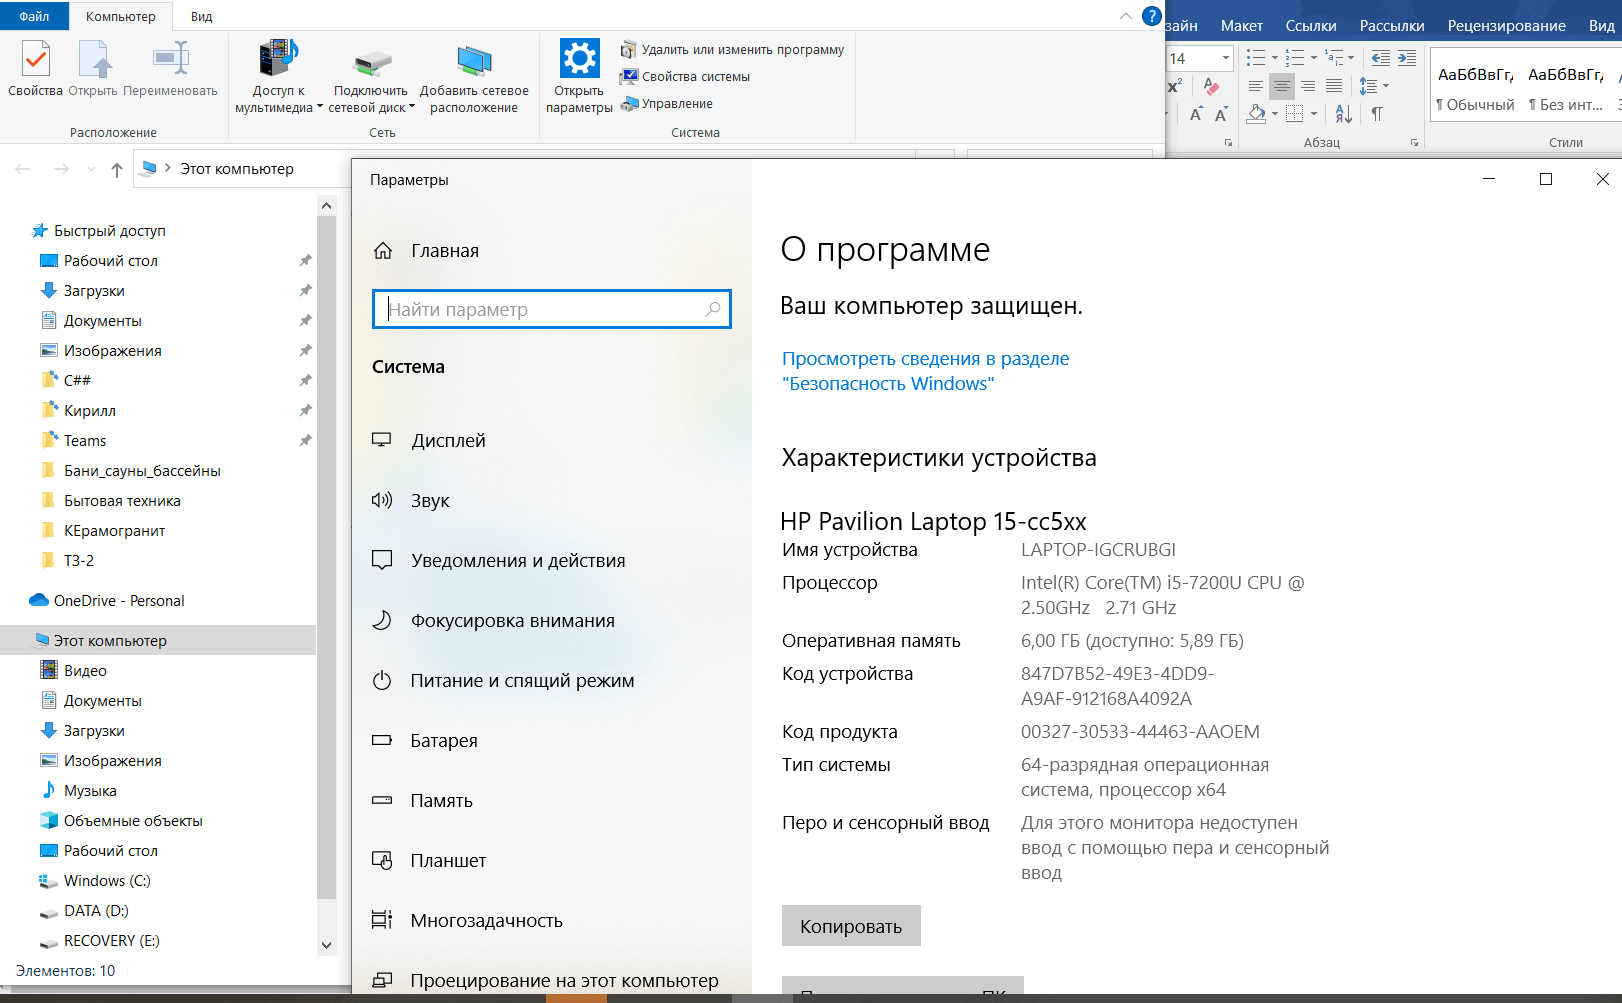Clear all formatting in Word
Viewport: 1622px width, 1003px height.
click(x=1211, y=86)
